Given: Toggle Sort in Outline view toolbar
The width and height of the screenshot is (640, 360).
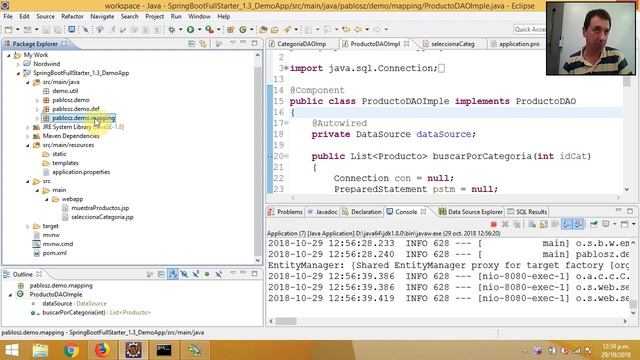Looking at the screenshot, I should tap(173, 274).
